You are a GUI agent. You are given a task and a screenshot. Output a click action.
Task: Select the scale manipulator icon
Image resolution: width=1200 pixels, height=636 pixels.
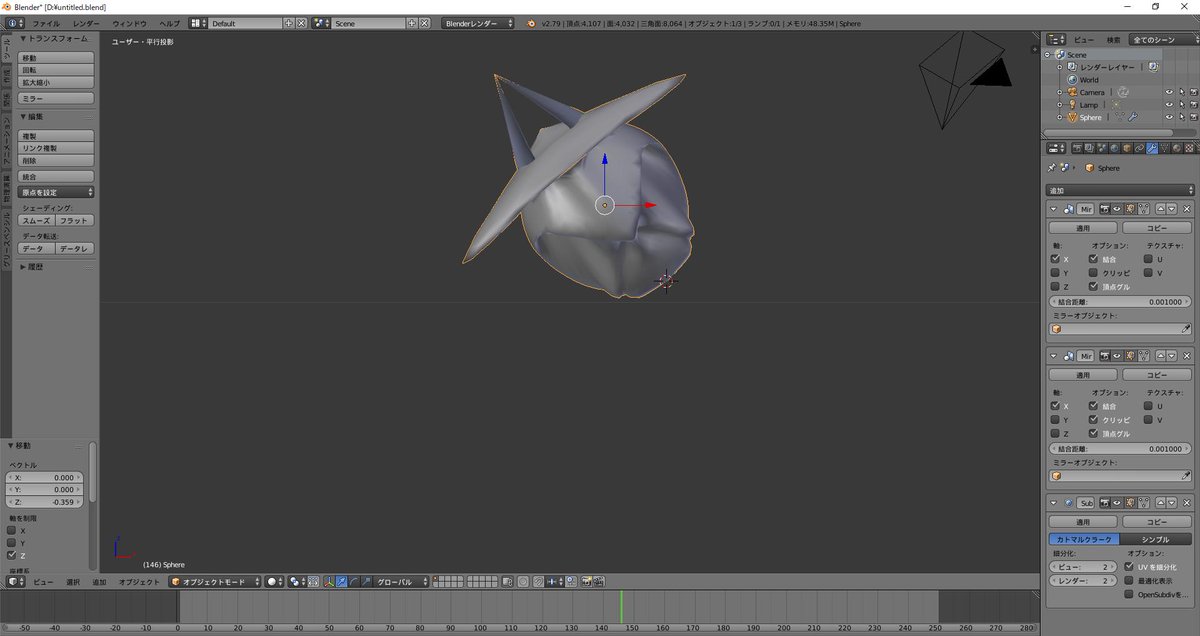click(x=367, y=581)
